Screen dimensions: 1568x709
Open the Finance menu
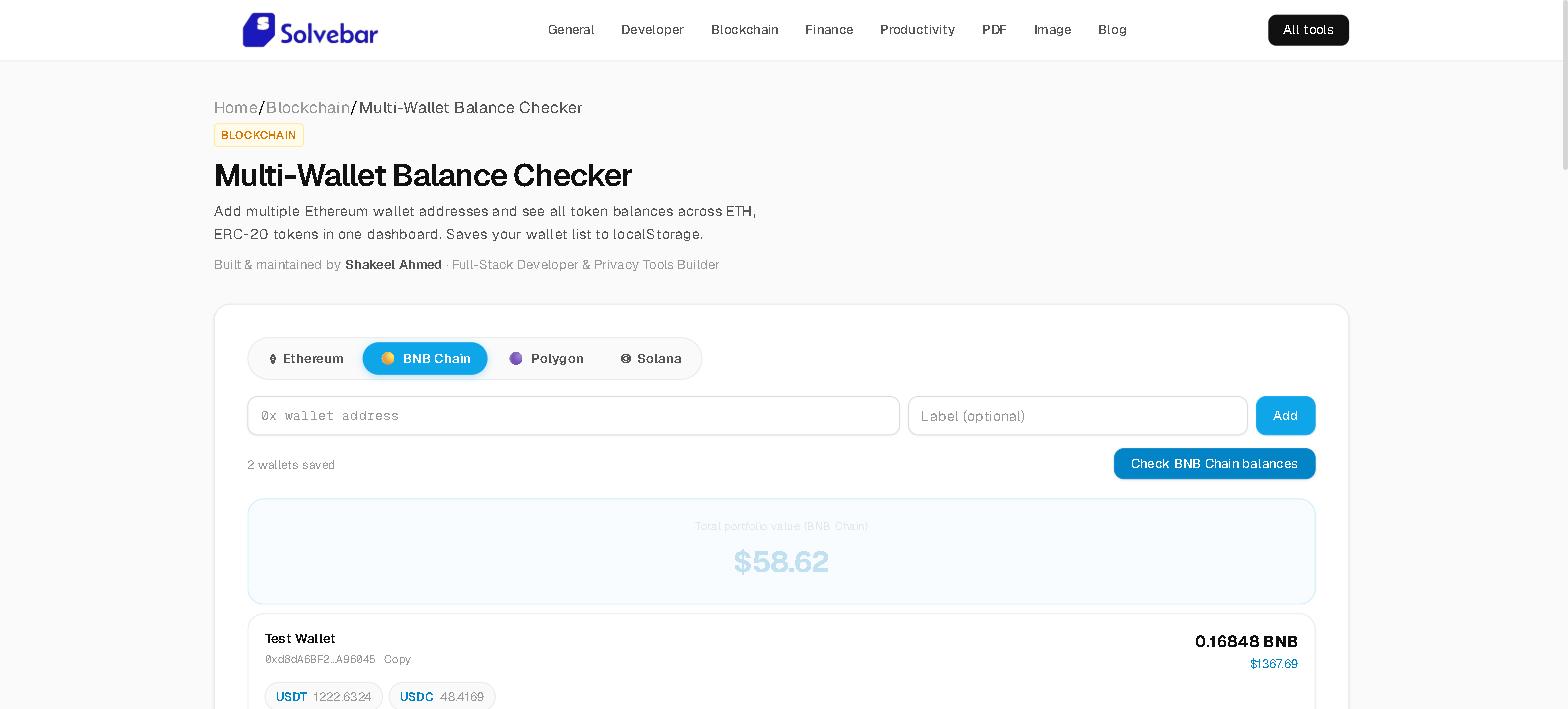coord(829,30)
